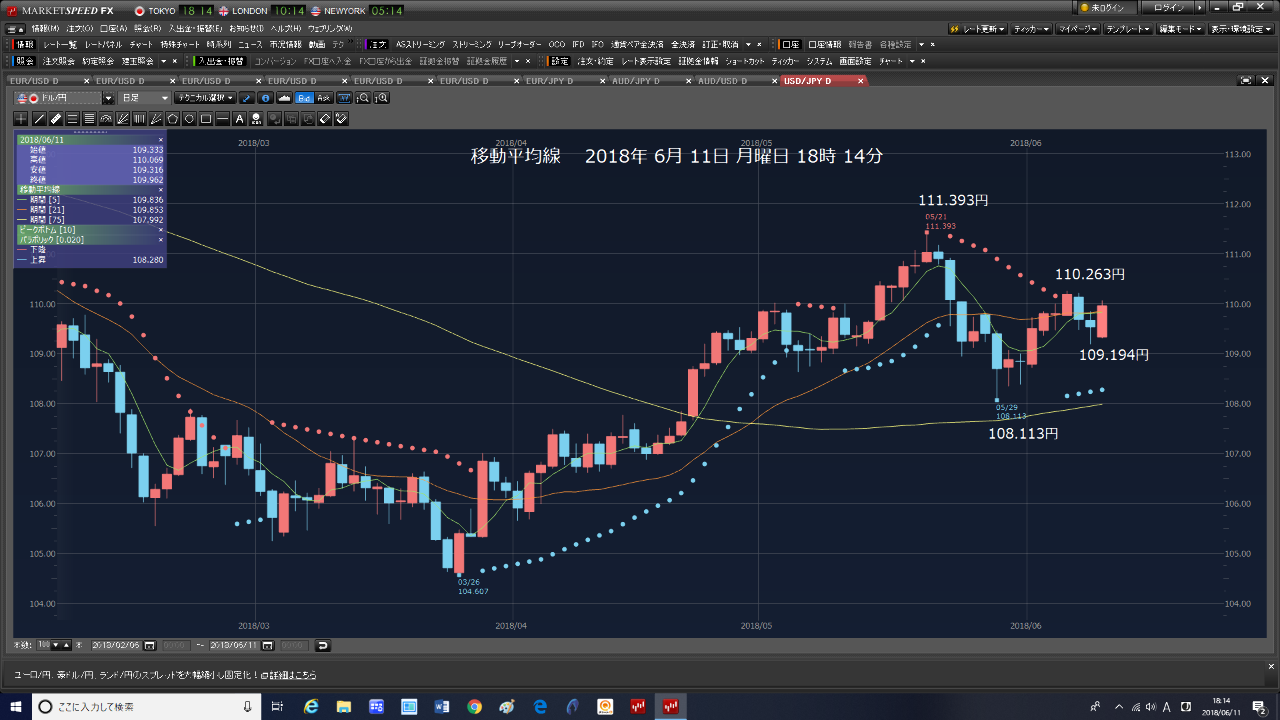Screen dimensions: 1280x720
Task: Switch chart price to Bid
Action: (305, 98)
